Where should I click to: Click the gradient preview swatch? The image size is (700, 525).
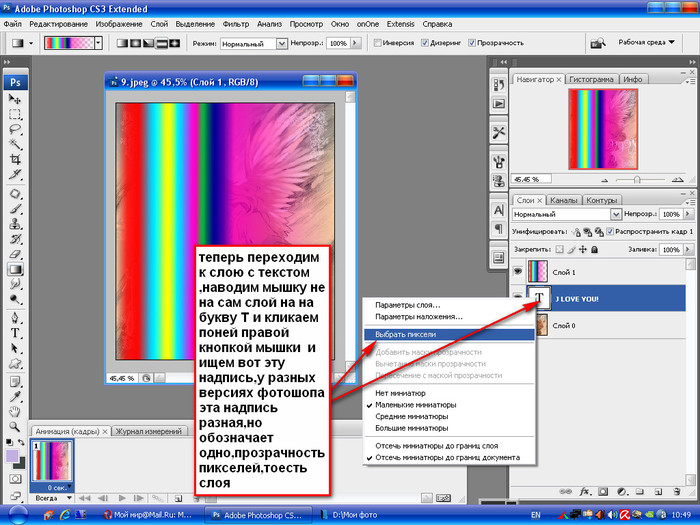(69, 43)
